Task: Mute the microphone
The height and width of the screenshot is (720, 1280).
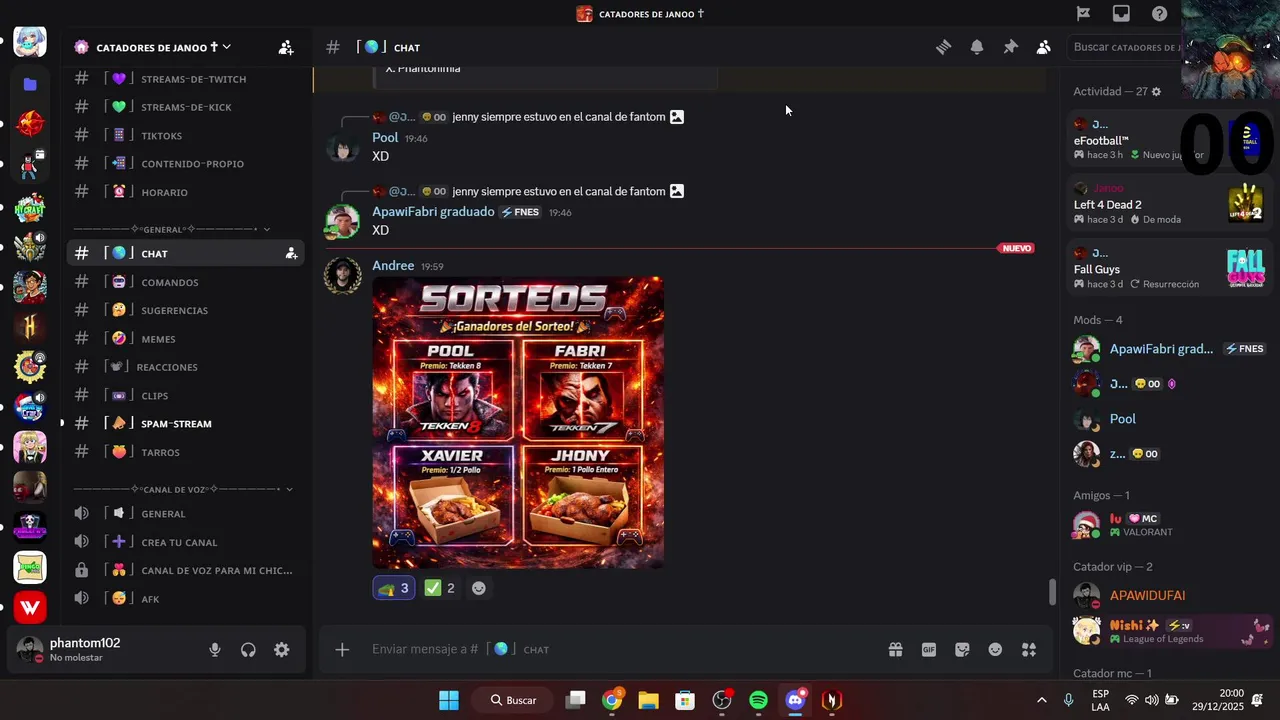Action: coord(214,650)
